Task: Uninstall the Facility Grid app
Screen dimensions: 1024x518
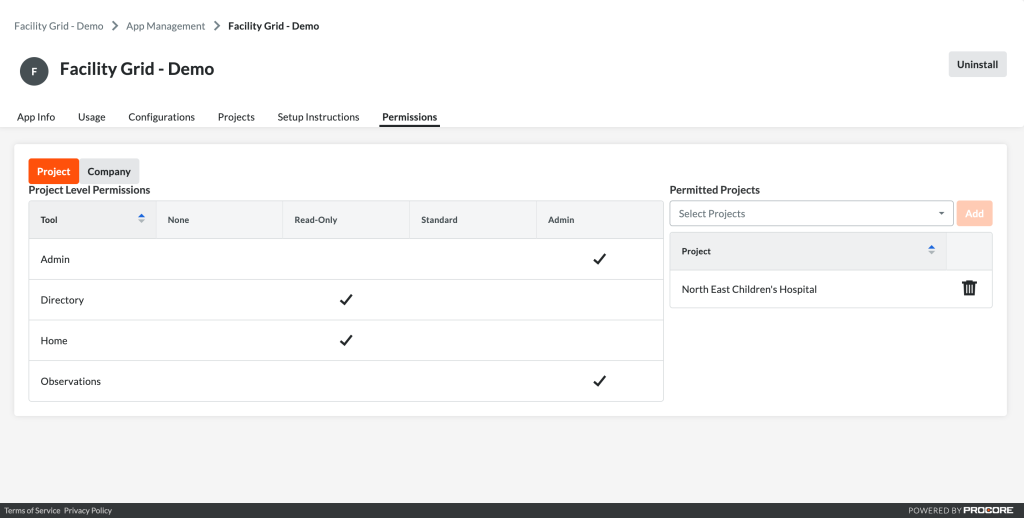Action: [977, 64]
